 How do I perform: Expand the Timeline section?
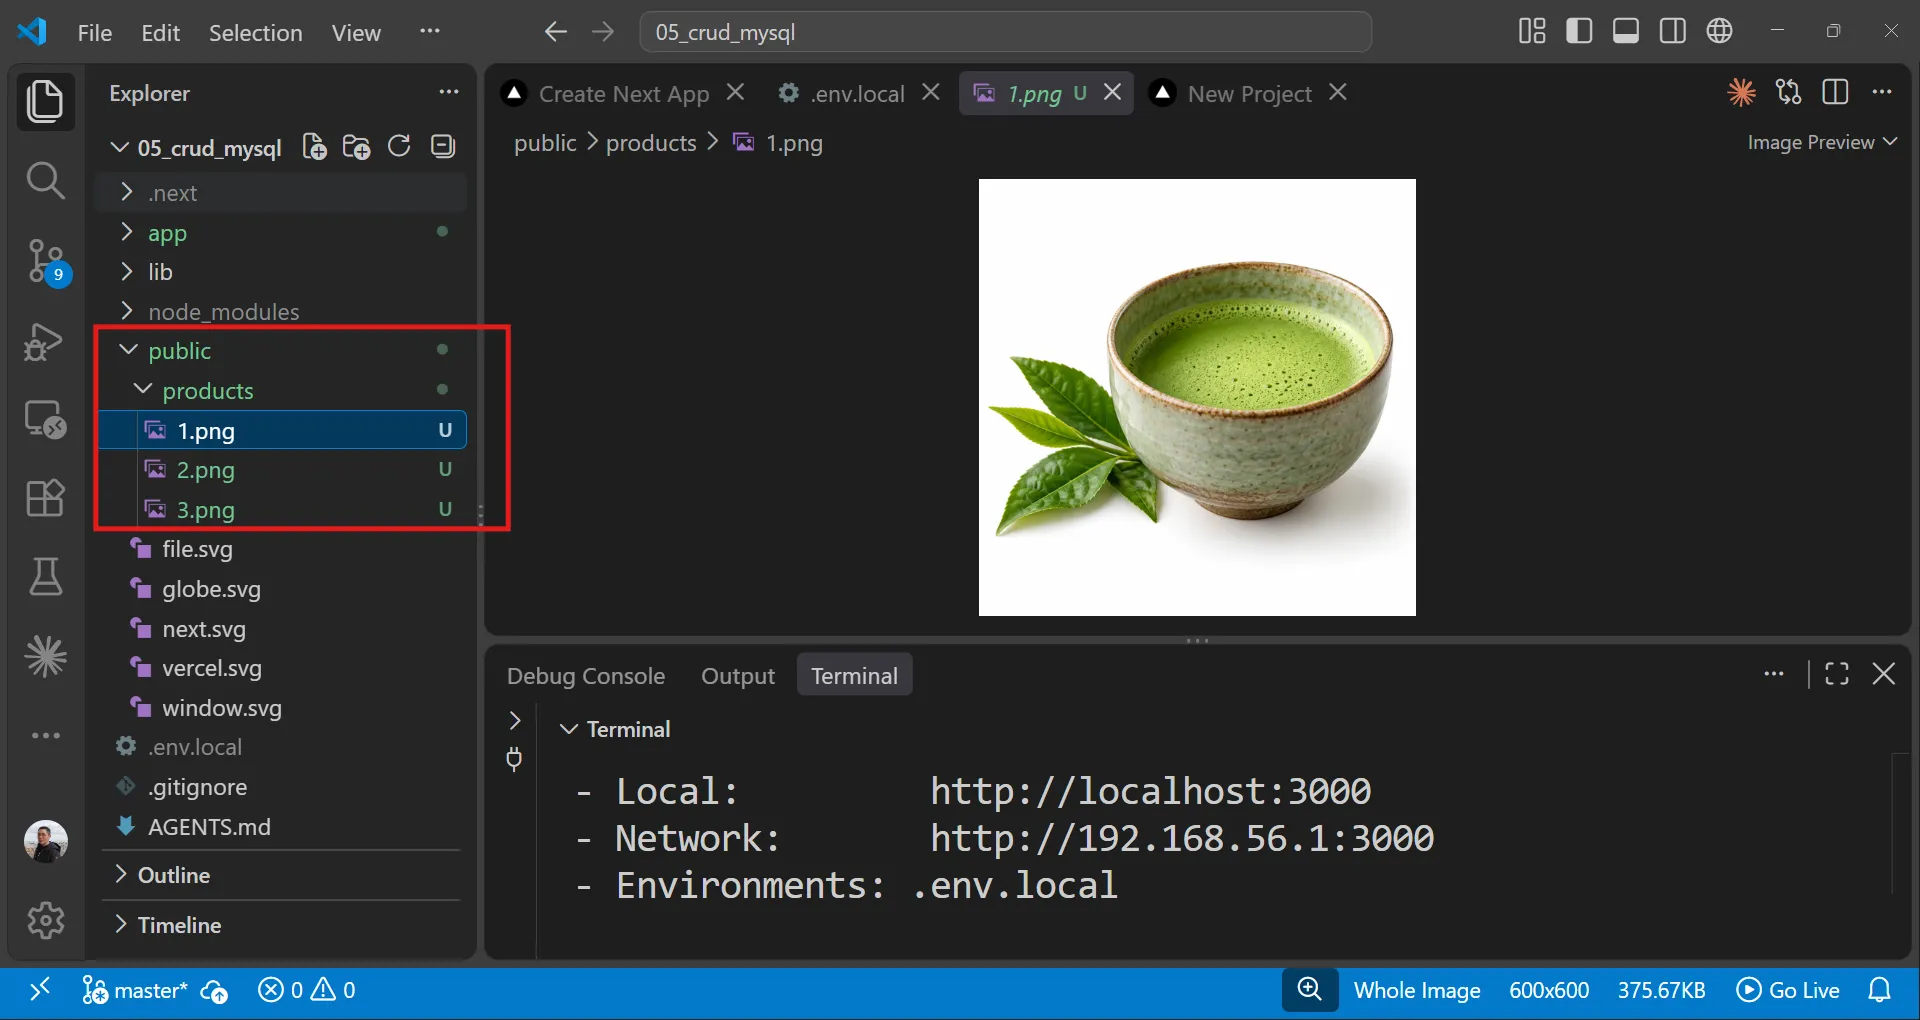pos(282,925)
